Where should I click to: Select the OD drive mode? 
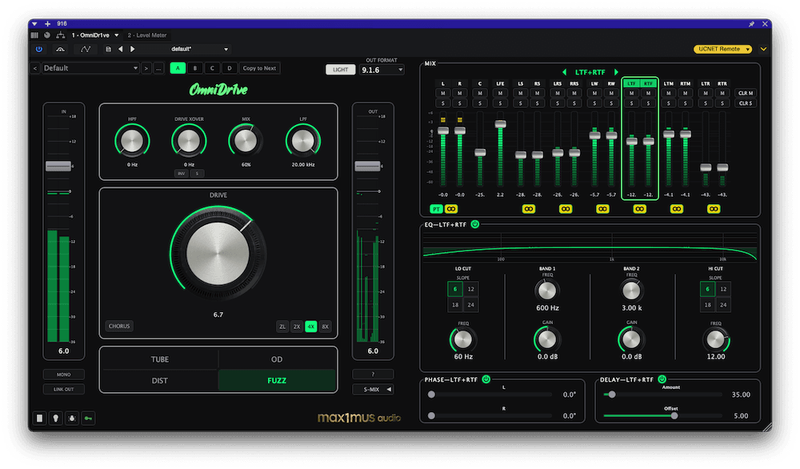[277, 359]
